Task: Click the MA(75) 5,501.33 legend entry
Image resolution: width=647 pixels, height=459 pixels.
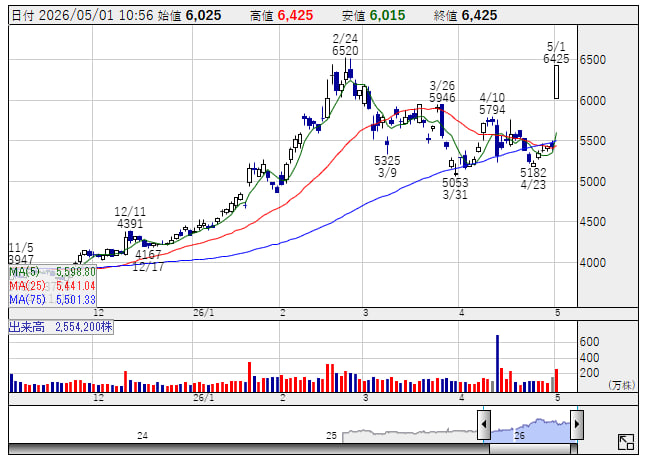Action: click(52, 299)
